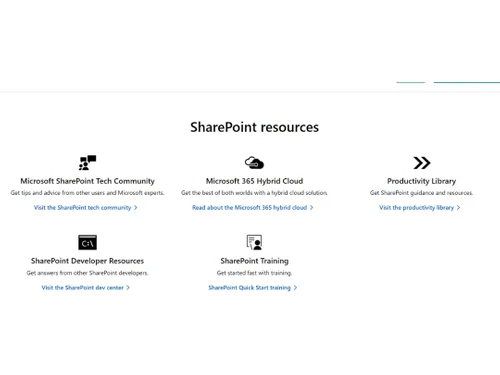Click 'Get the best of both worlds' description
The width and height of the screenshot is (500, 375).
[x=254, y=193]
